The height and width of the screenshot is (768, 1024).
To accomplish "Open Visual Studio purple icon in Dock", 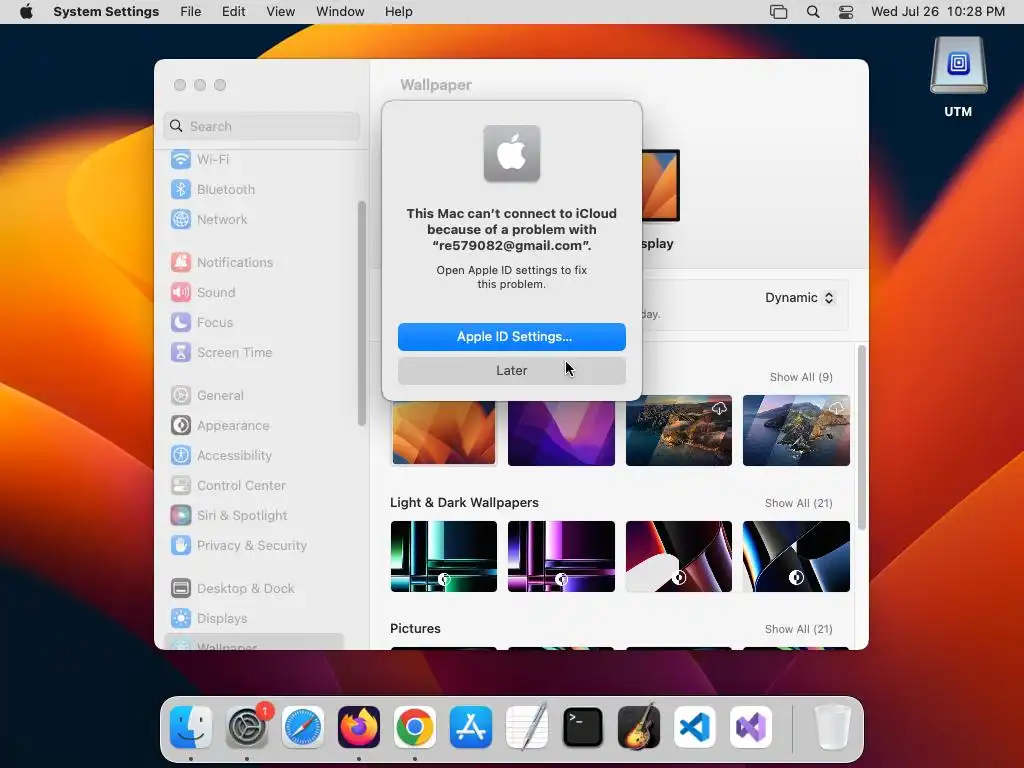I will tap(751, 727).
